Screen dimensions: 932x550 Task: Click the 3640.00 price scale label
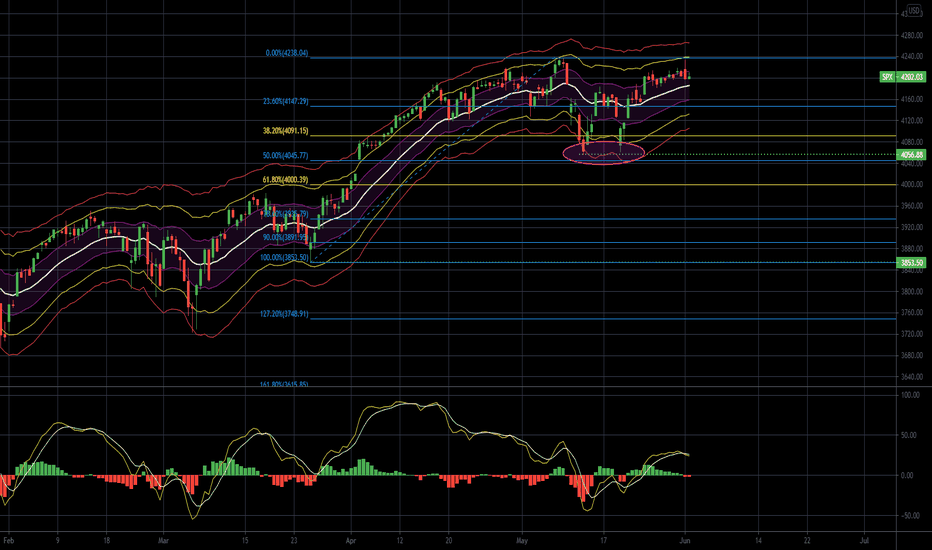(x=911, y=377)
